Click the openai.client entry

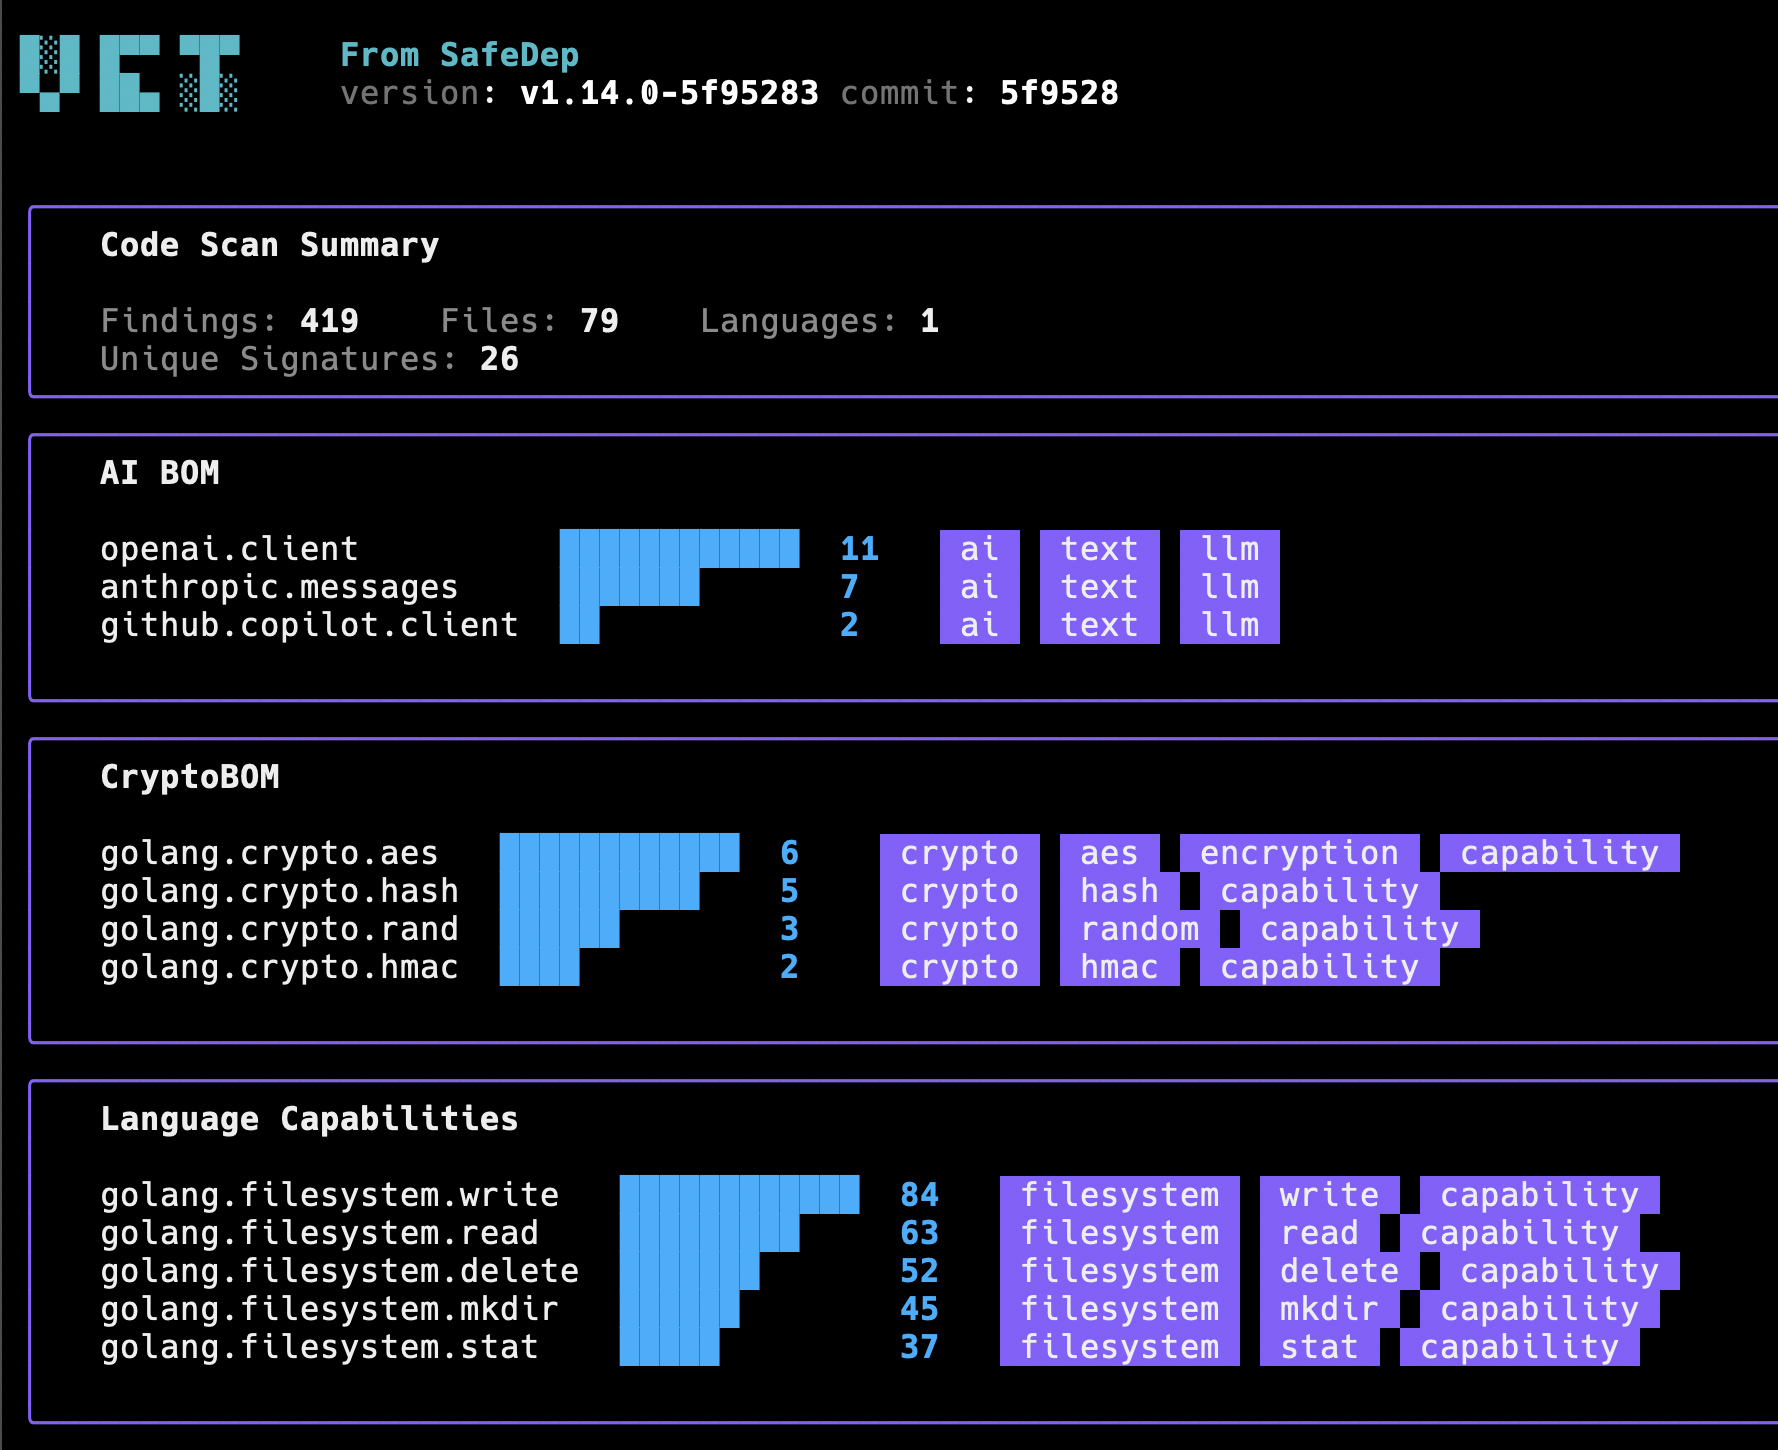229,549
